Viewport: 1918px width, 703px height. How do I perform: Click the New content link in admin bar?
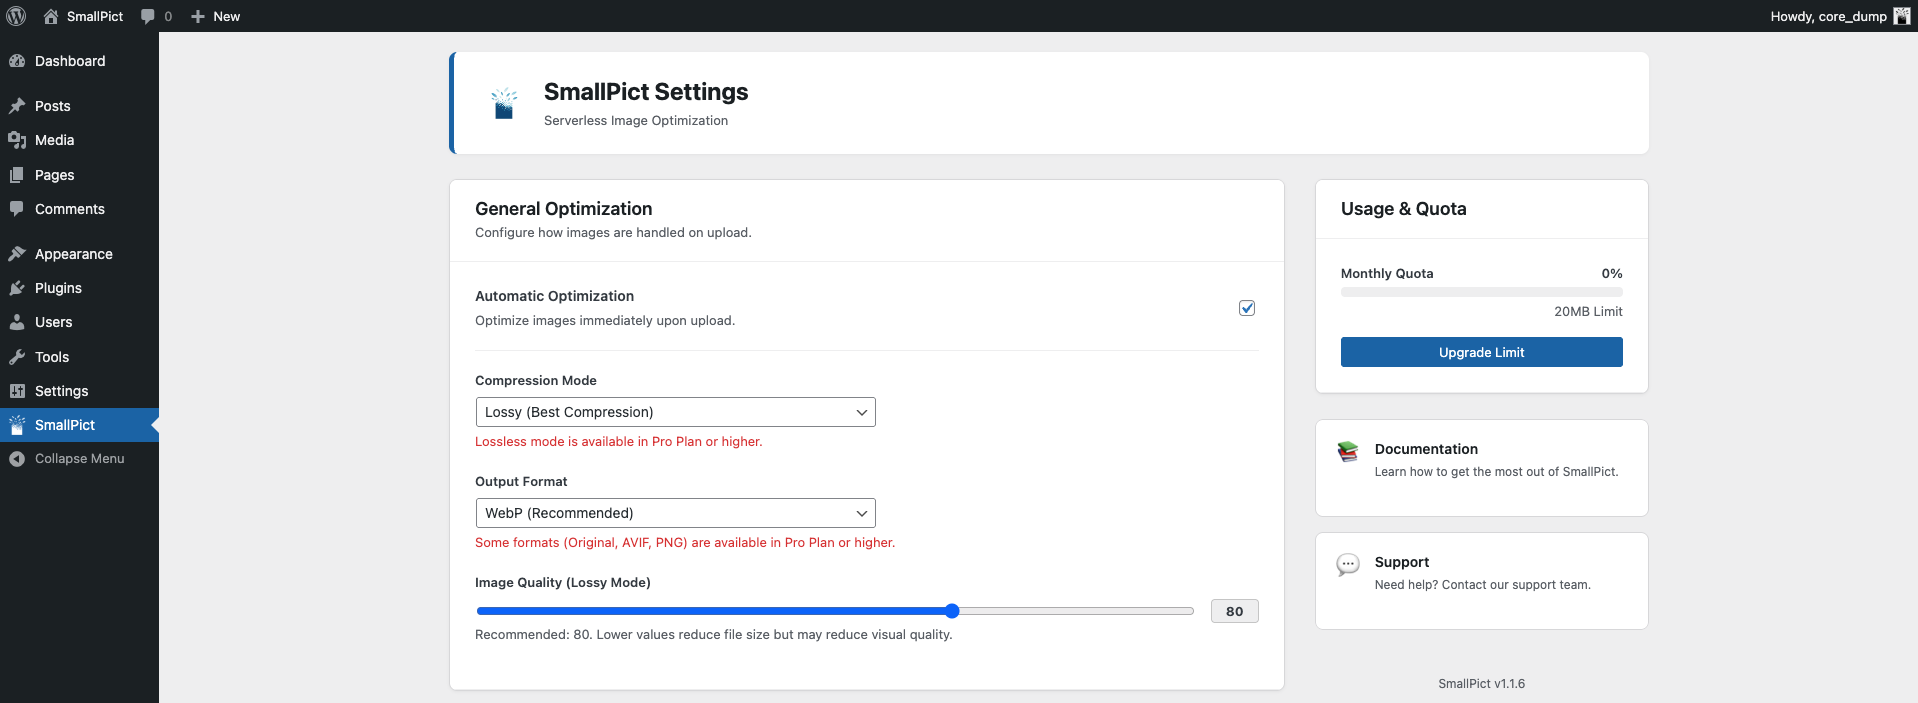(216, 16)
